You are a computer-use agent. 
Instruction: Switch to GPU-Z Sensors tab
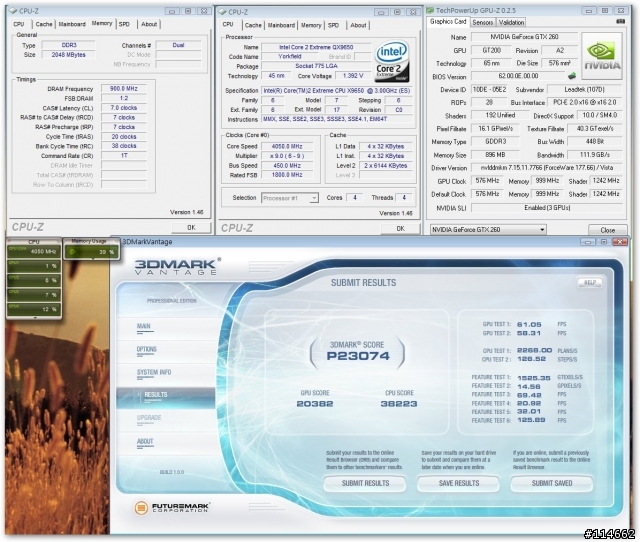click(x=482, y=22)
